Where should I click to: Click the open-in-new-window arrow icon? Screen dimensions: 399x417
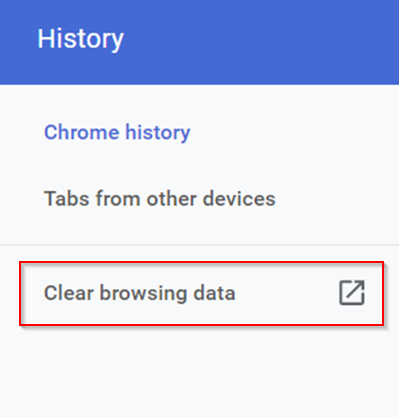tap(352, 293)
